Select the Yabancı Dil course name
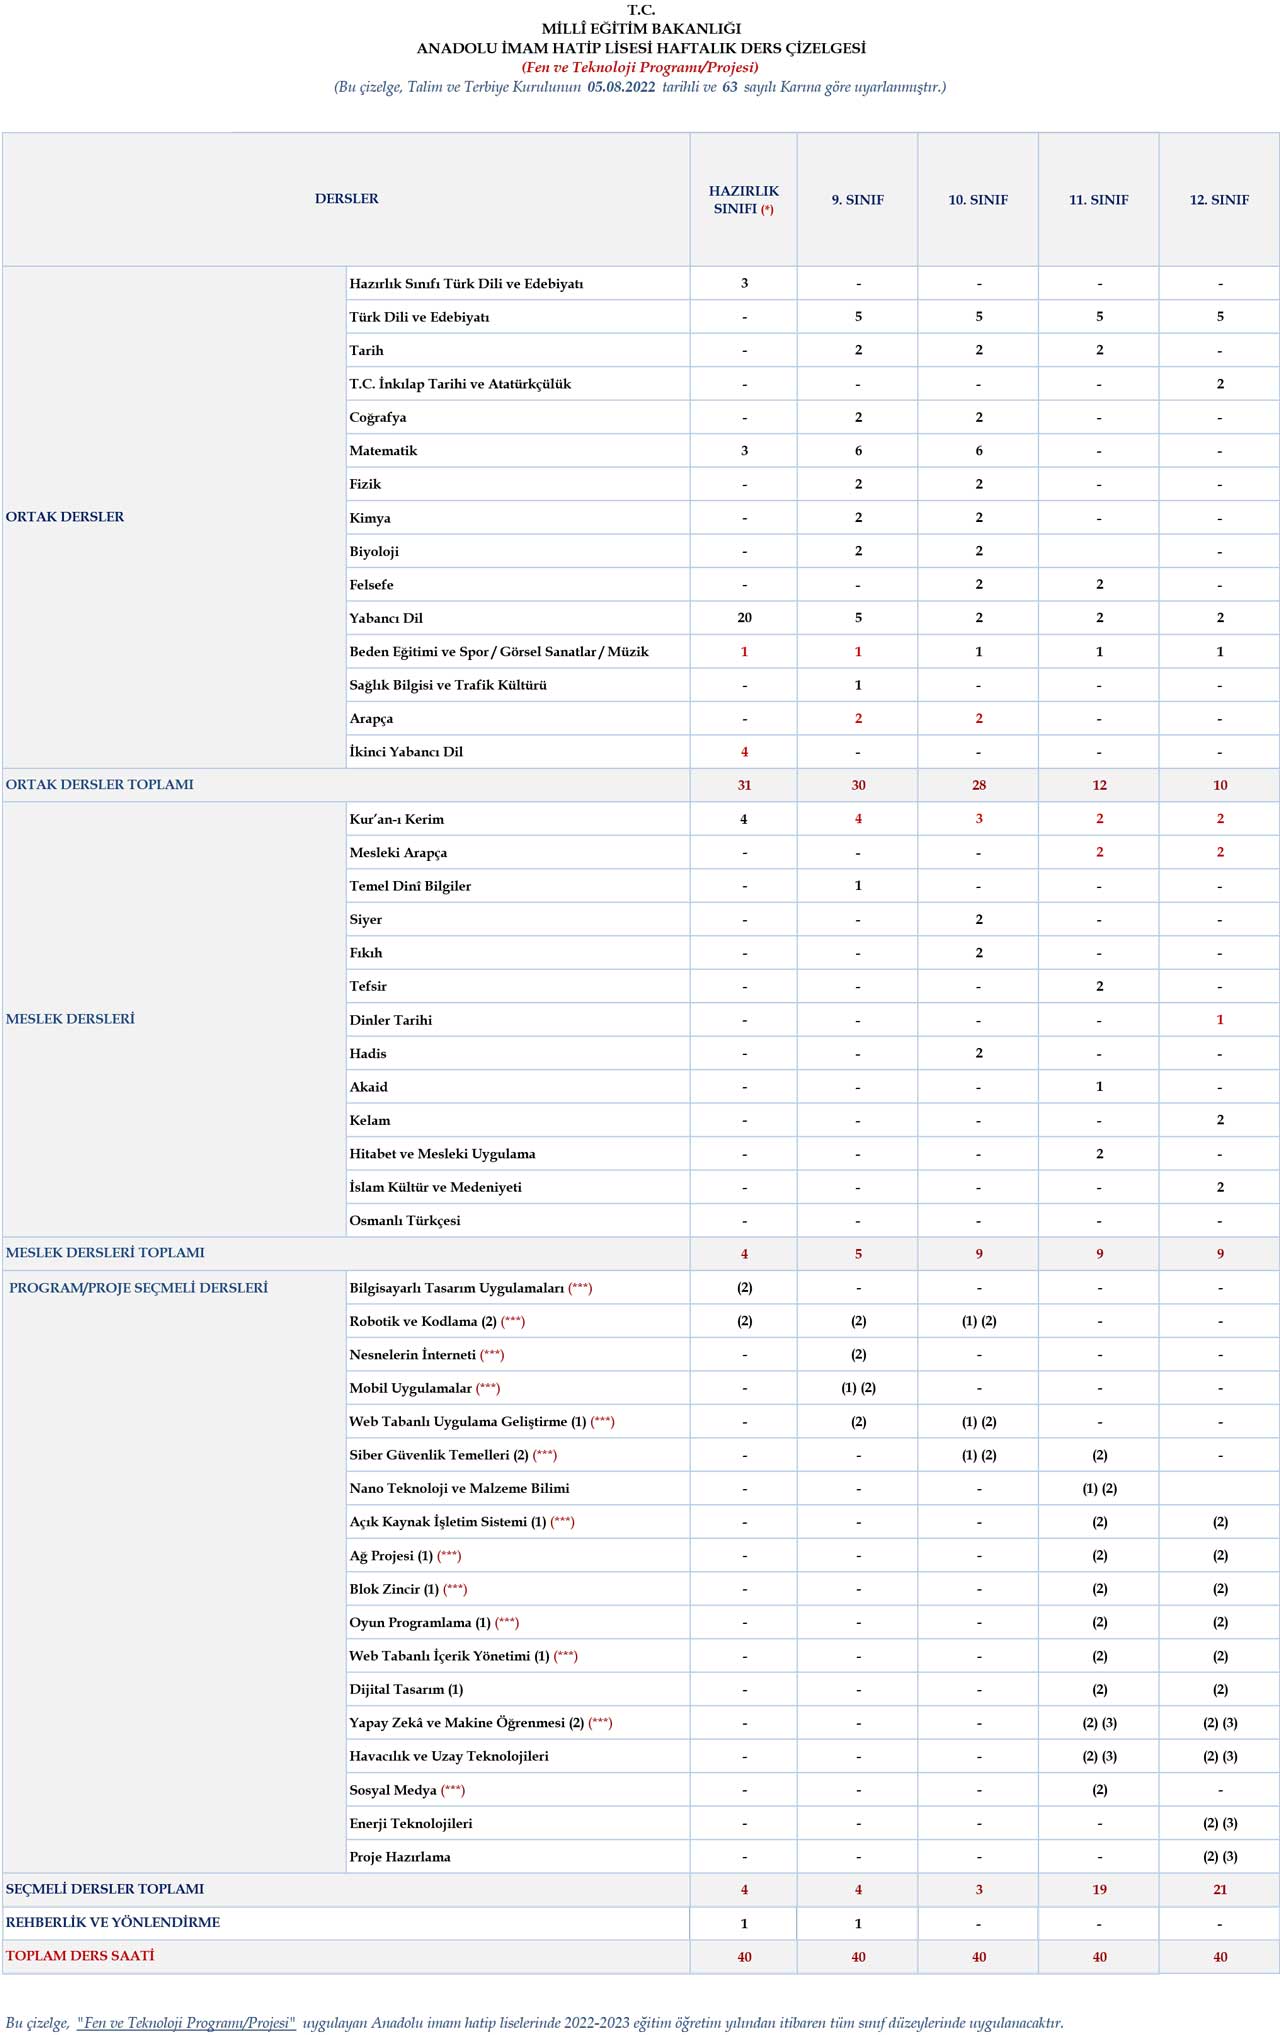 (x=386, y=618)
